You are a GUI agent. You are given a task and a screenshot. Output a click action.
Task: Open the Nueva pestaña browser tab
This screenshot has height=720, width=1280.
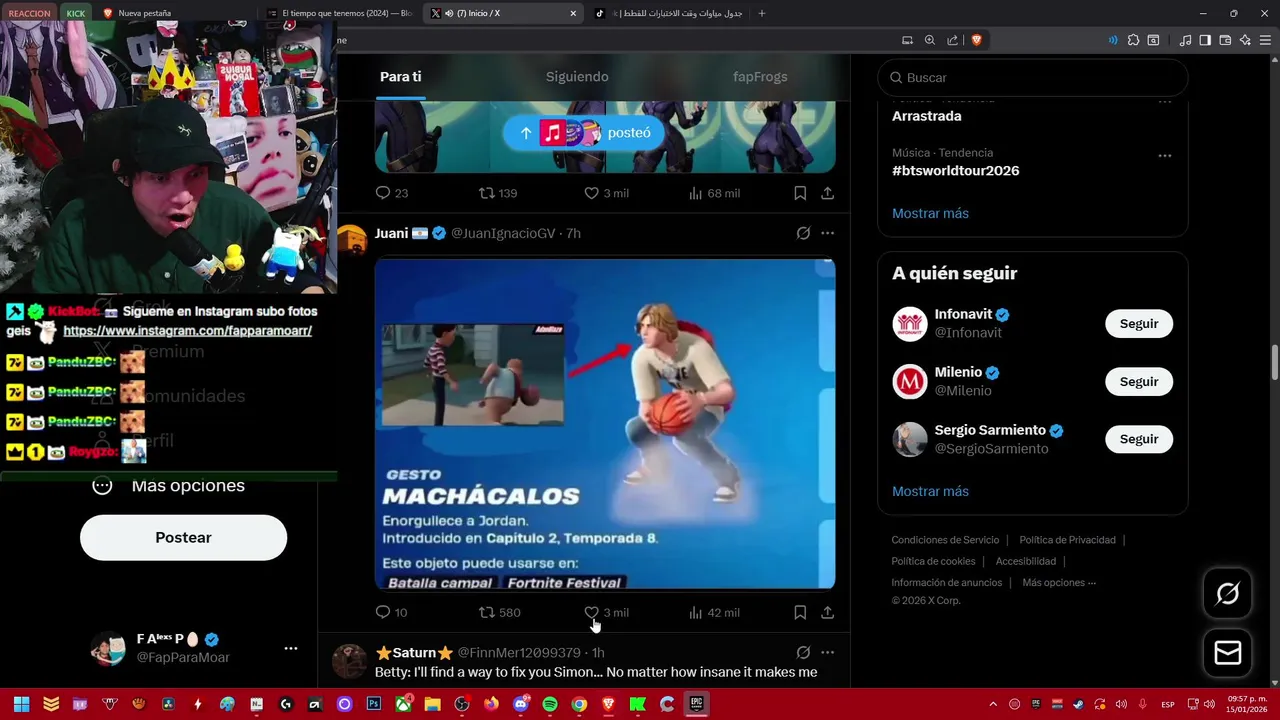172,13
